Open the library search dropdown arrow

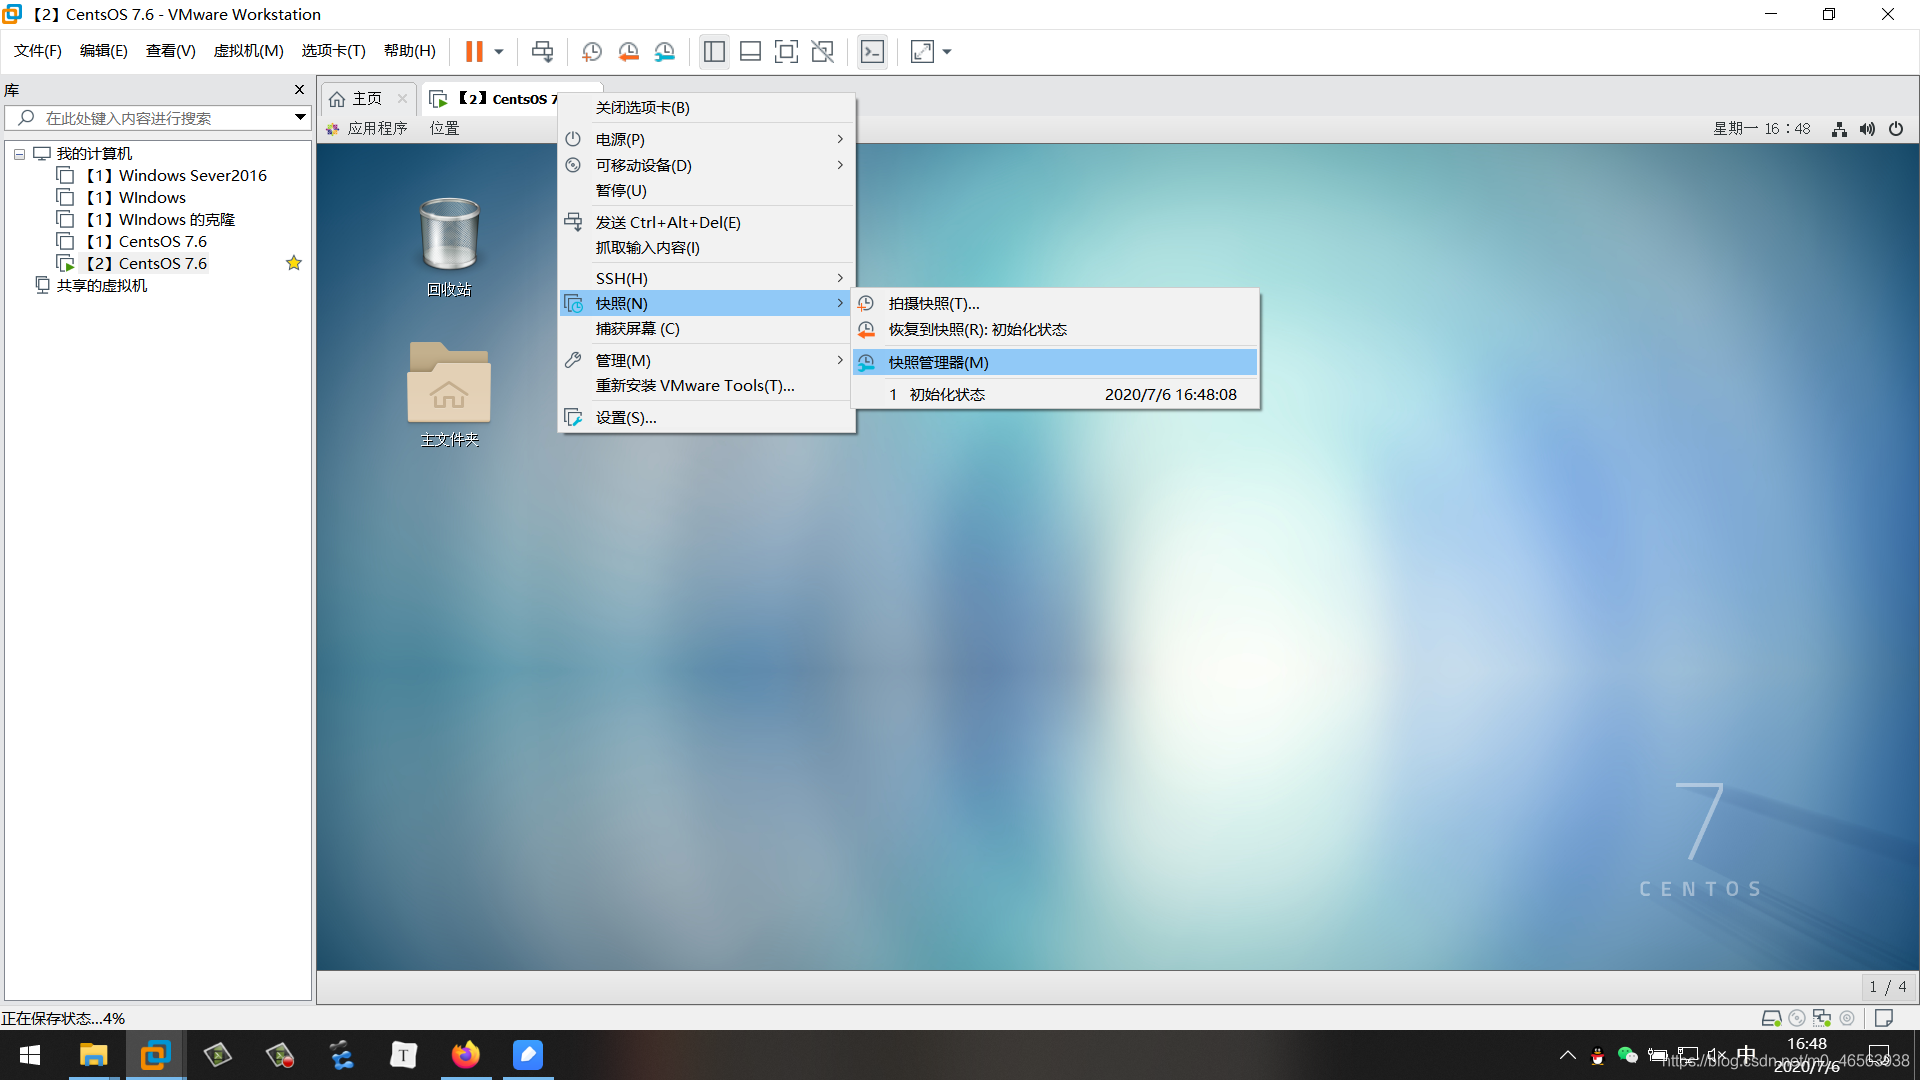(299, 118)
